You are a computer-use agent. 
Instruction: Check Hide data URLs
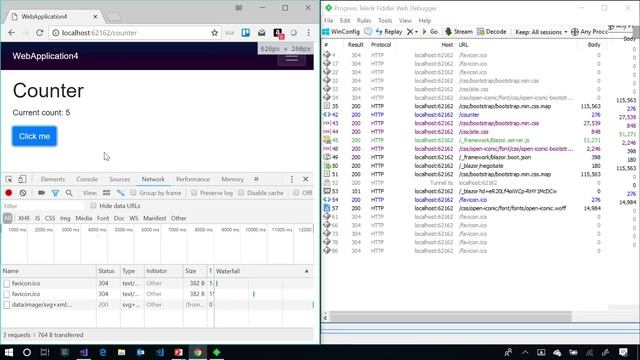point(93,206)
